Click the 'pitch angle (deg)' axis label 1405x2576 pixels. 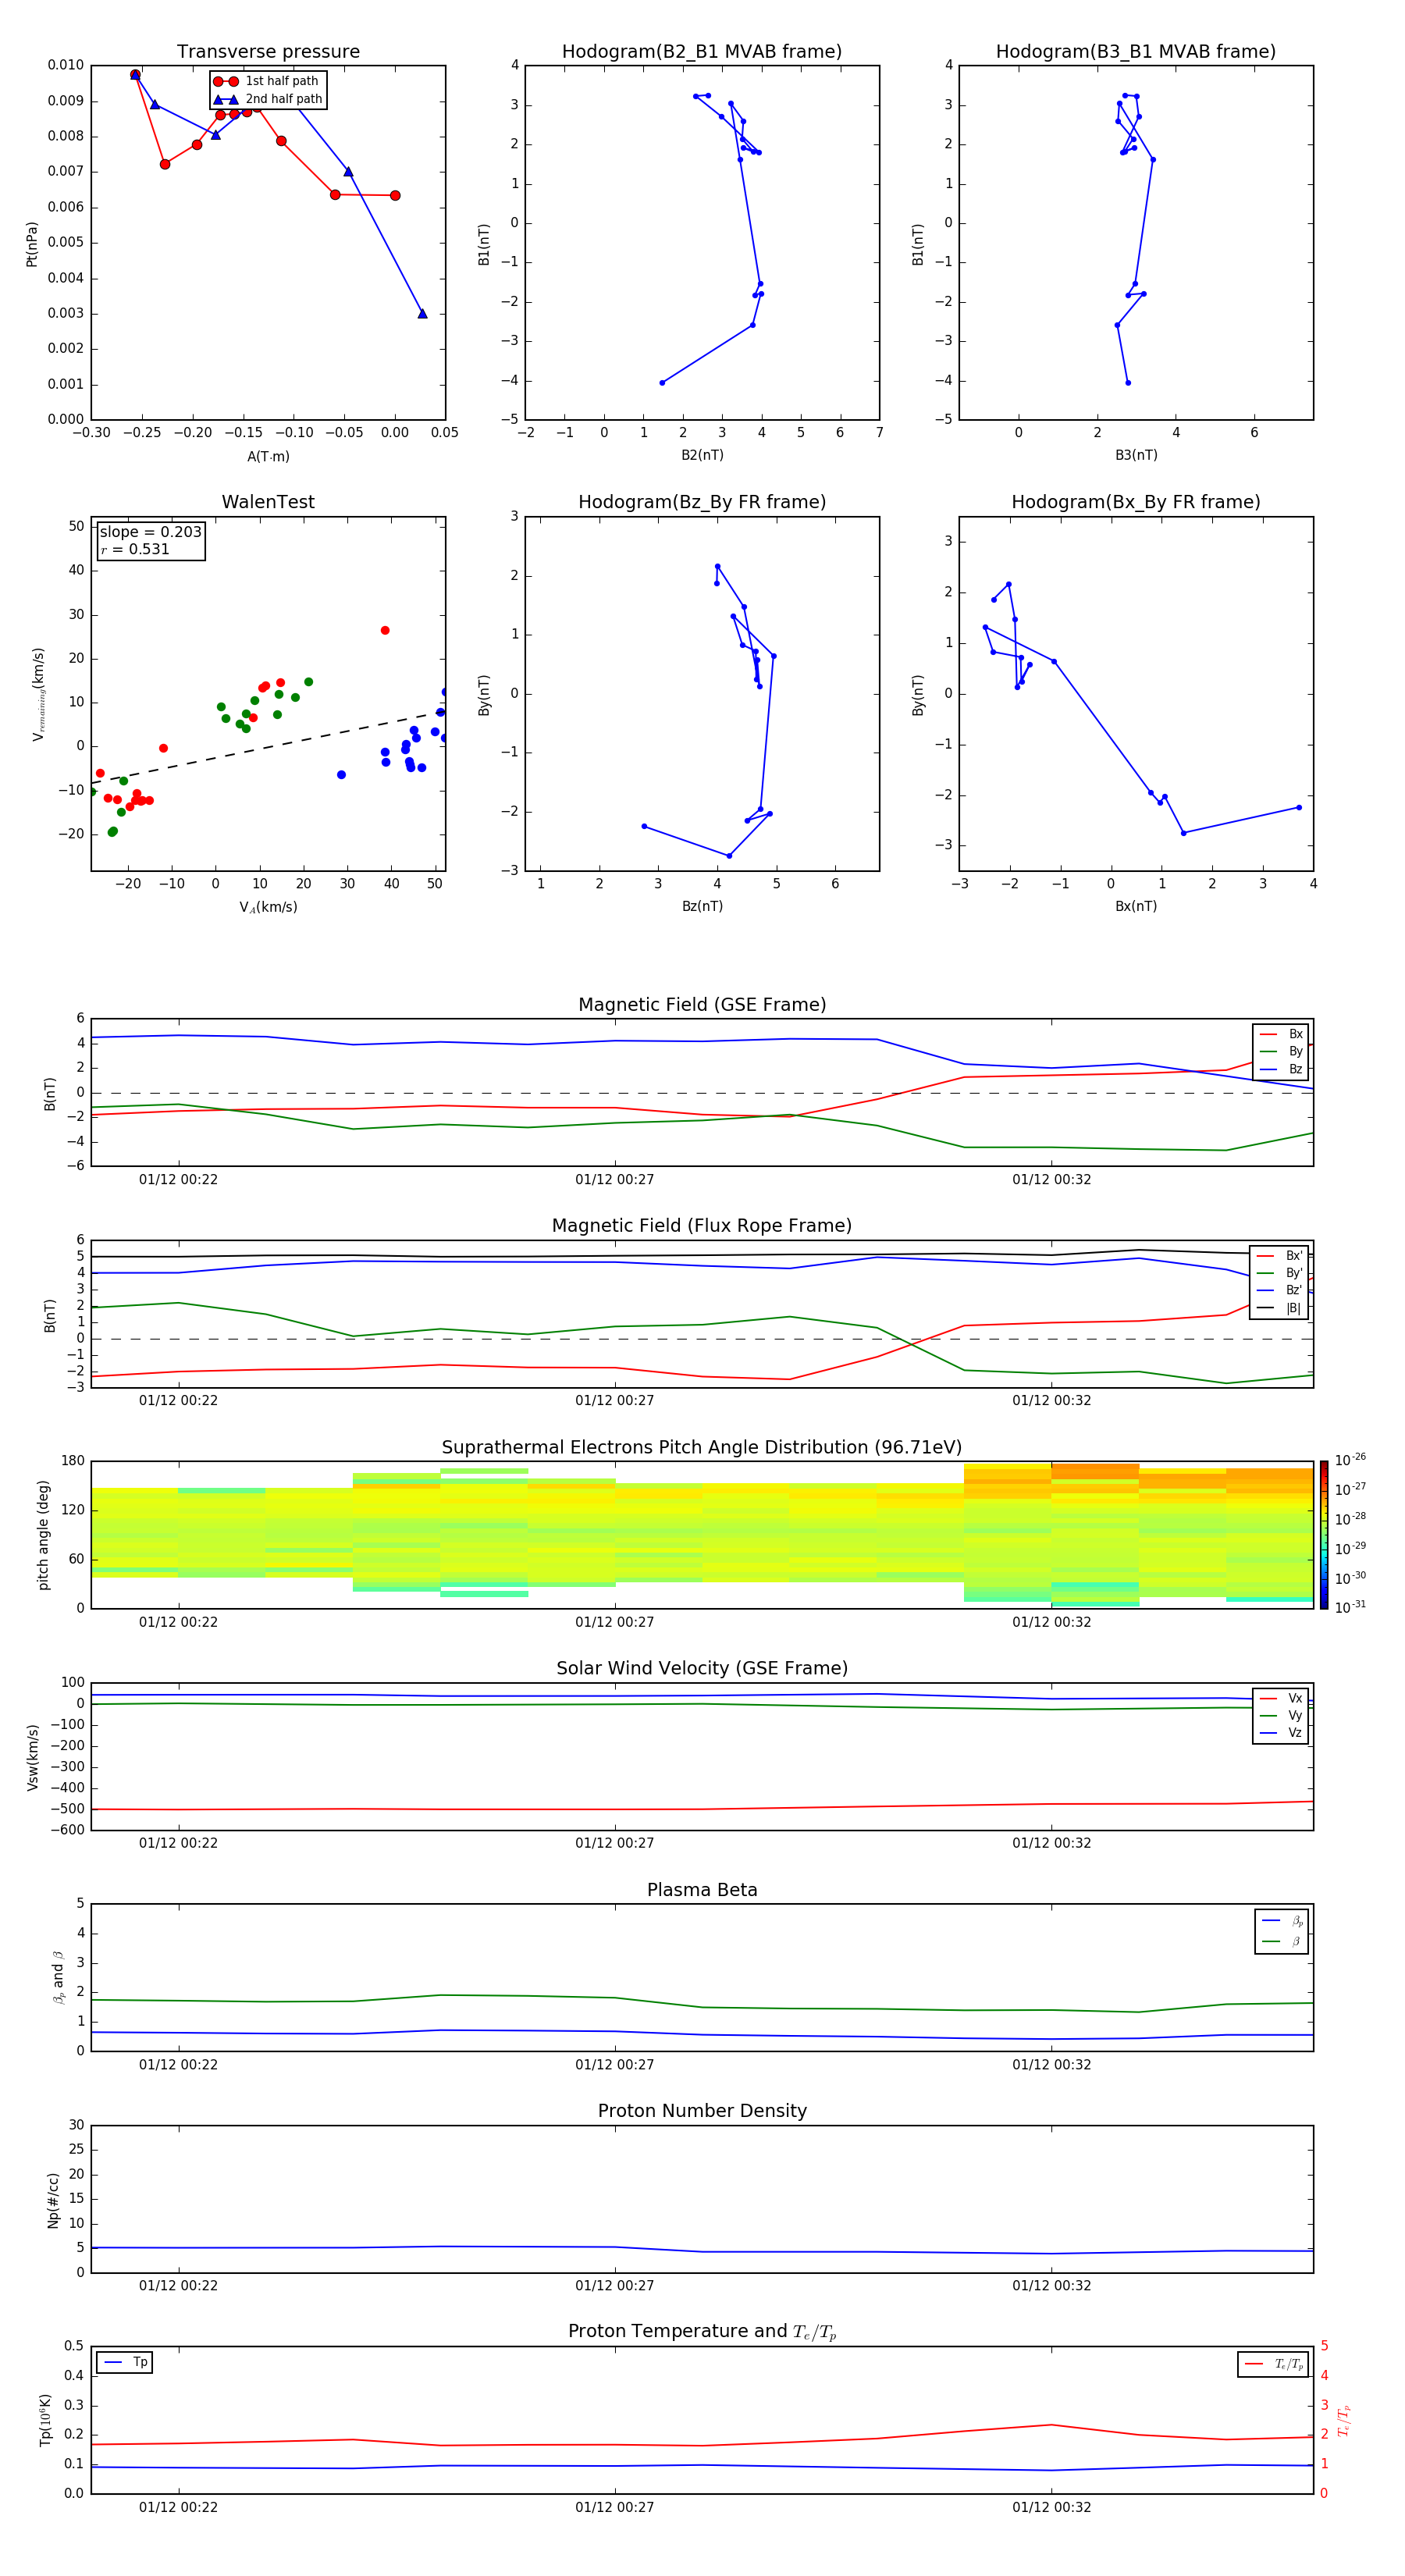tap(44, 1535)
